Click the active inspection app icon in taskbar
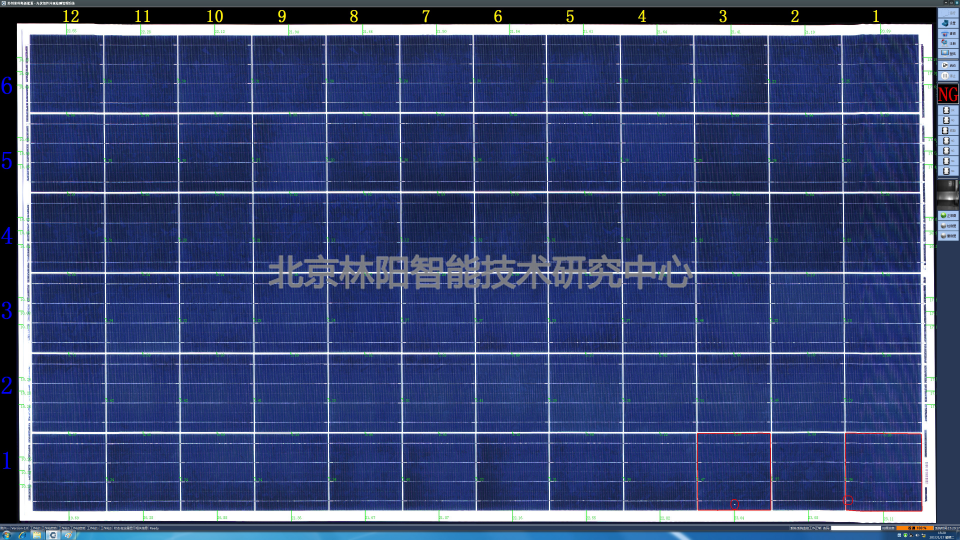The height and width of the screenshot is (540, 960). pos(53,535)
